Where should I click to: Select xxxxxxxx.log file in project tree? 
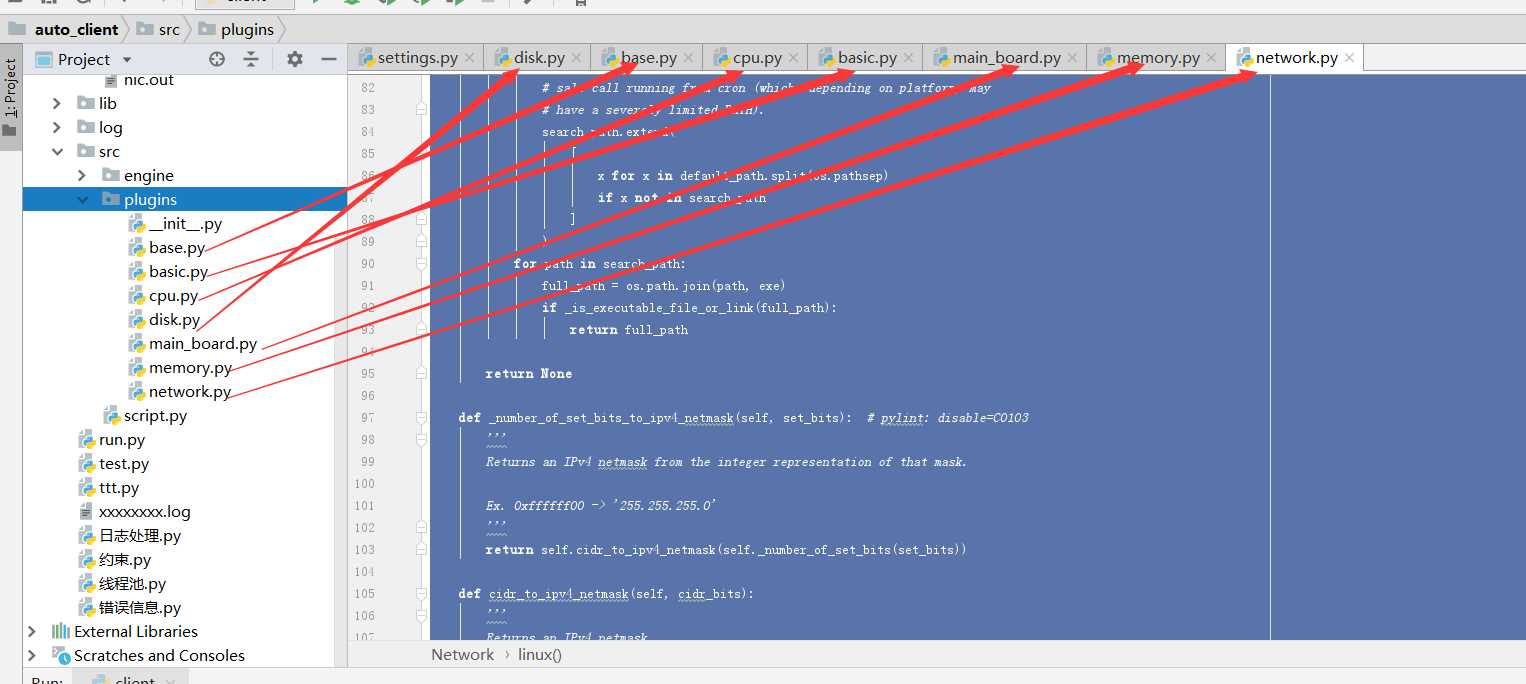click(x=144, y=511)
